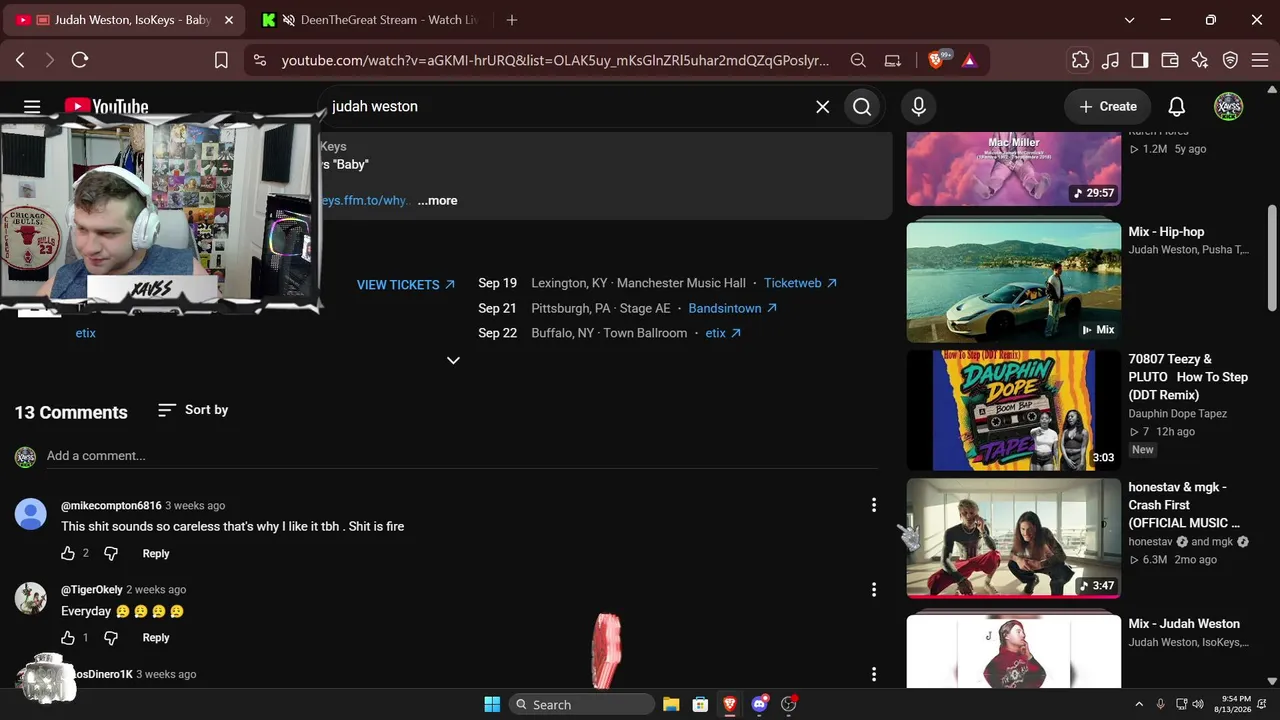Expand the description with "...more"
Screen dimensions: 1280x720
coord(437,201)
